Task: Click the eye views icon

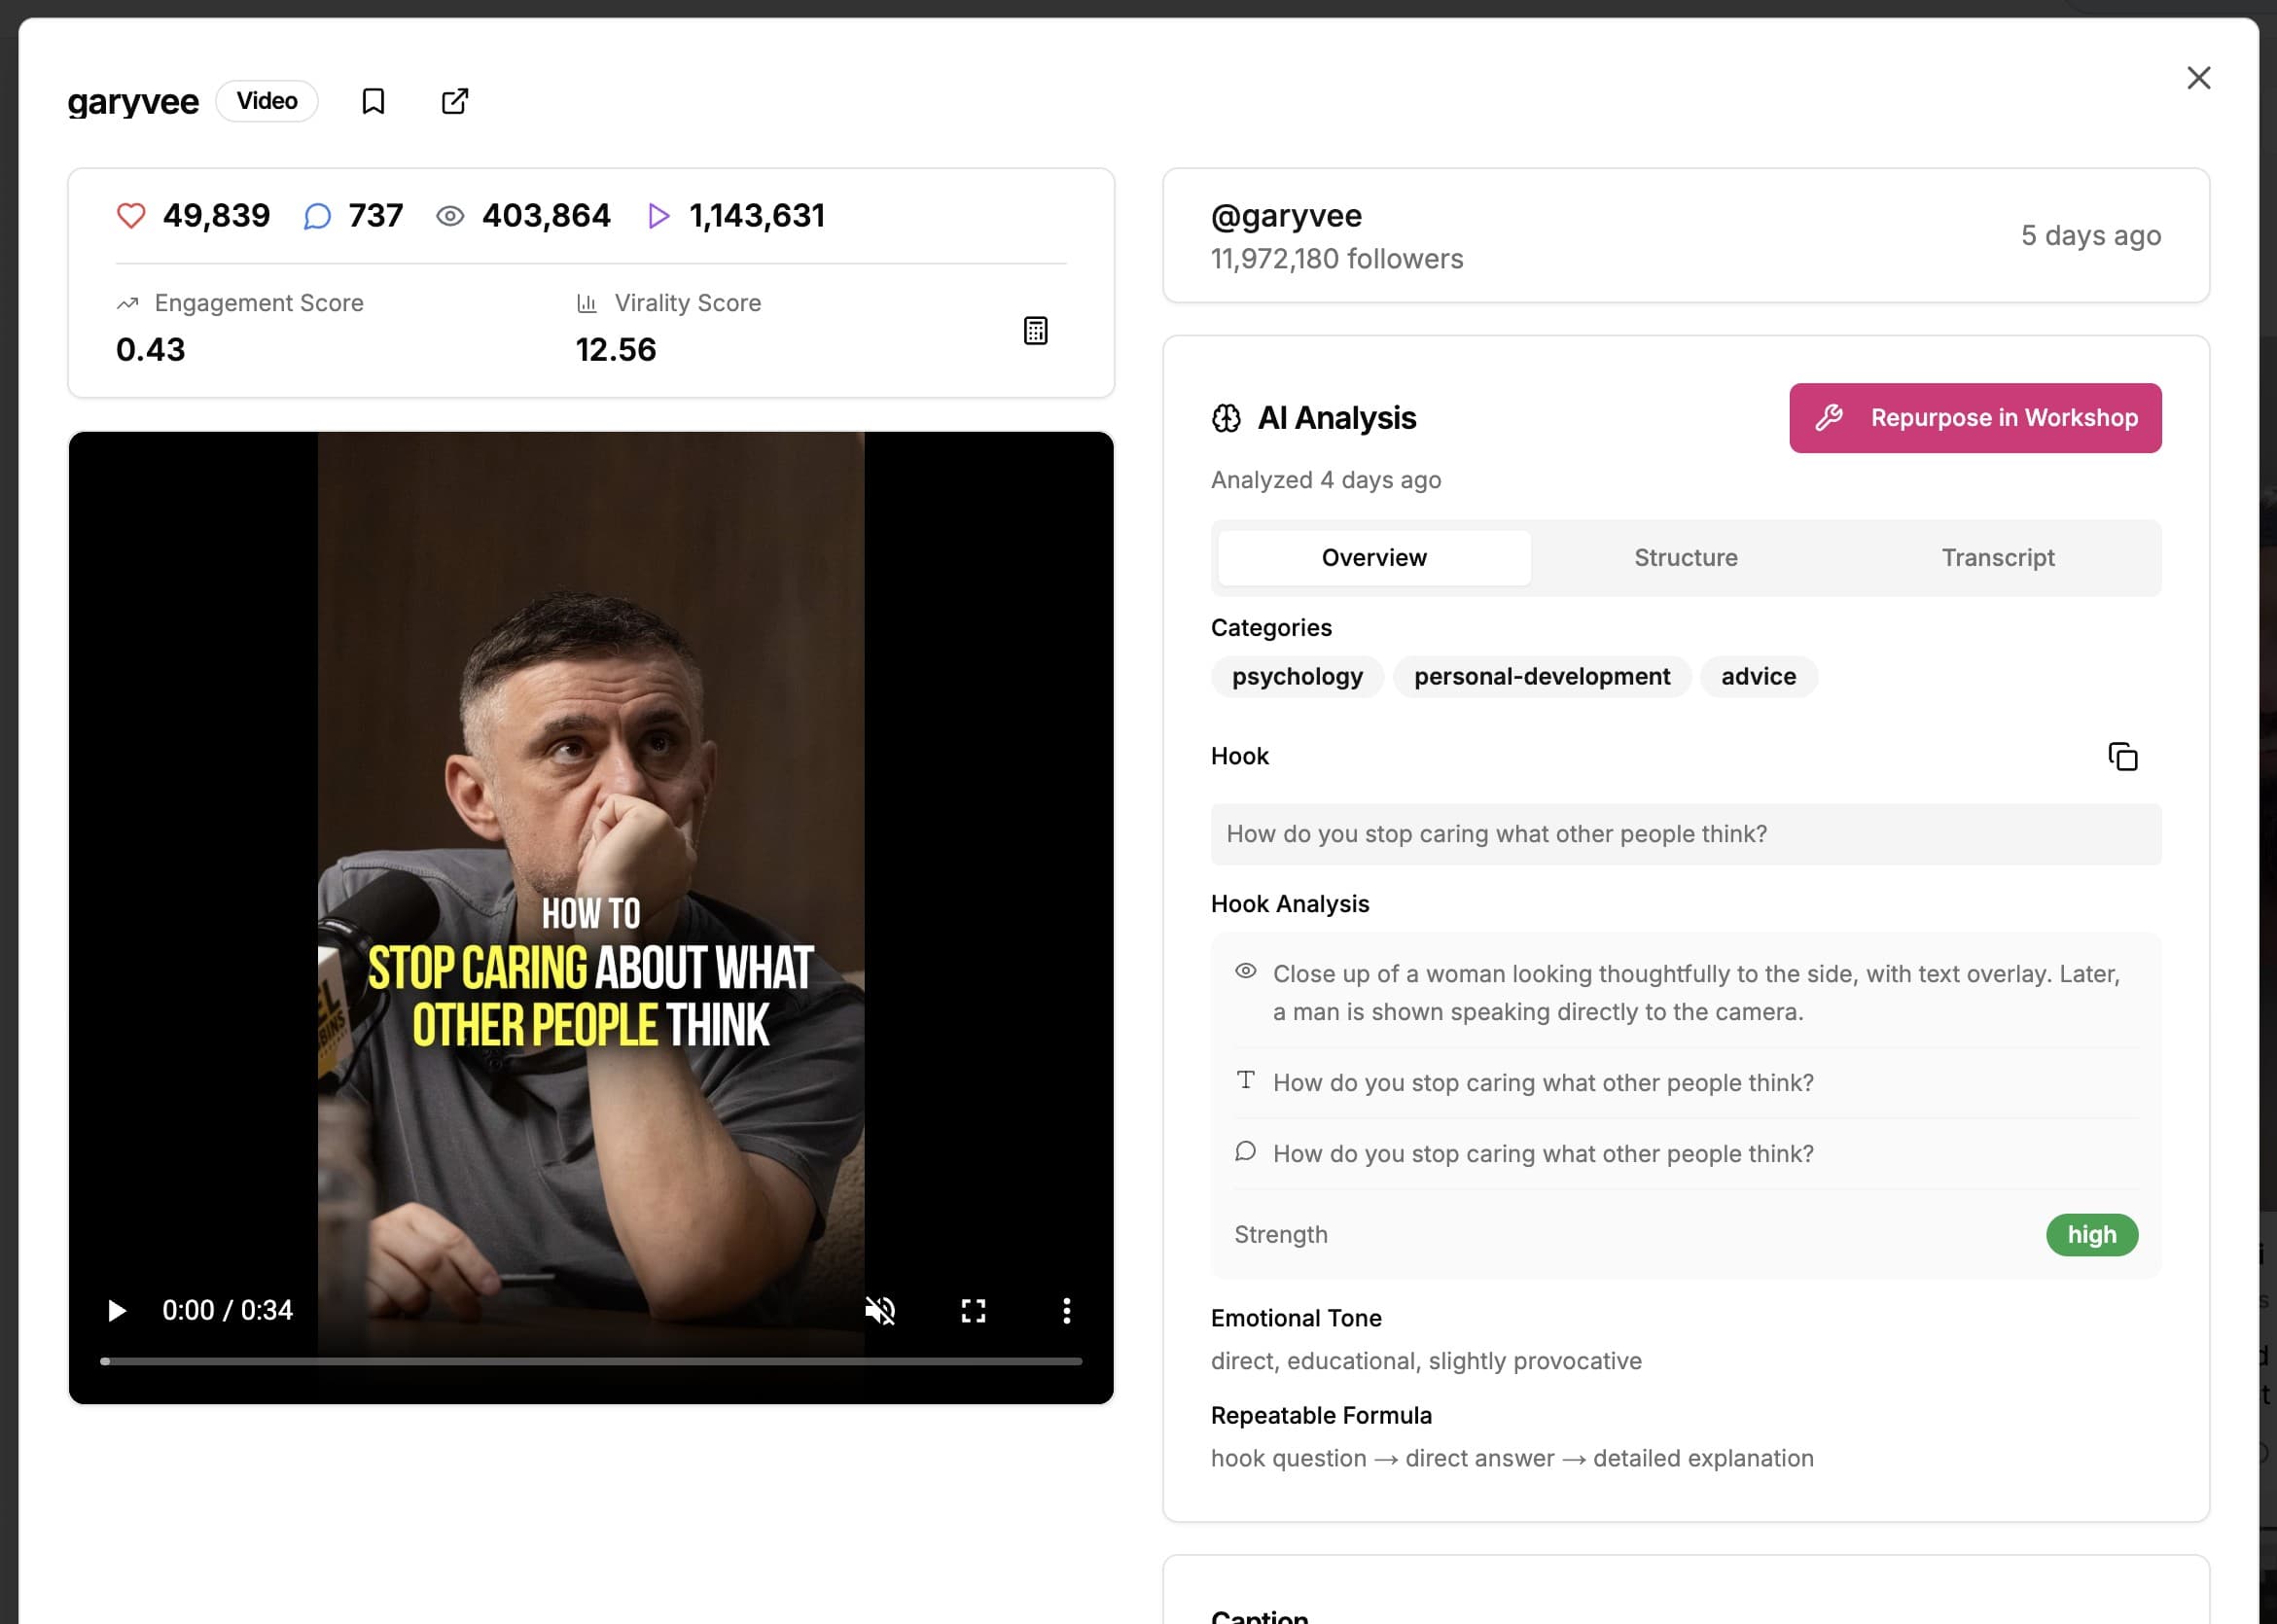Action: (x=450, y=216)
